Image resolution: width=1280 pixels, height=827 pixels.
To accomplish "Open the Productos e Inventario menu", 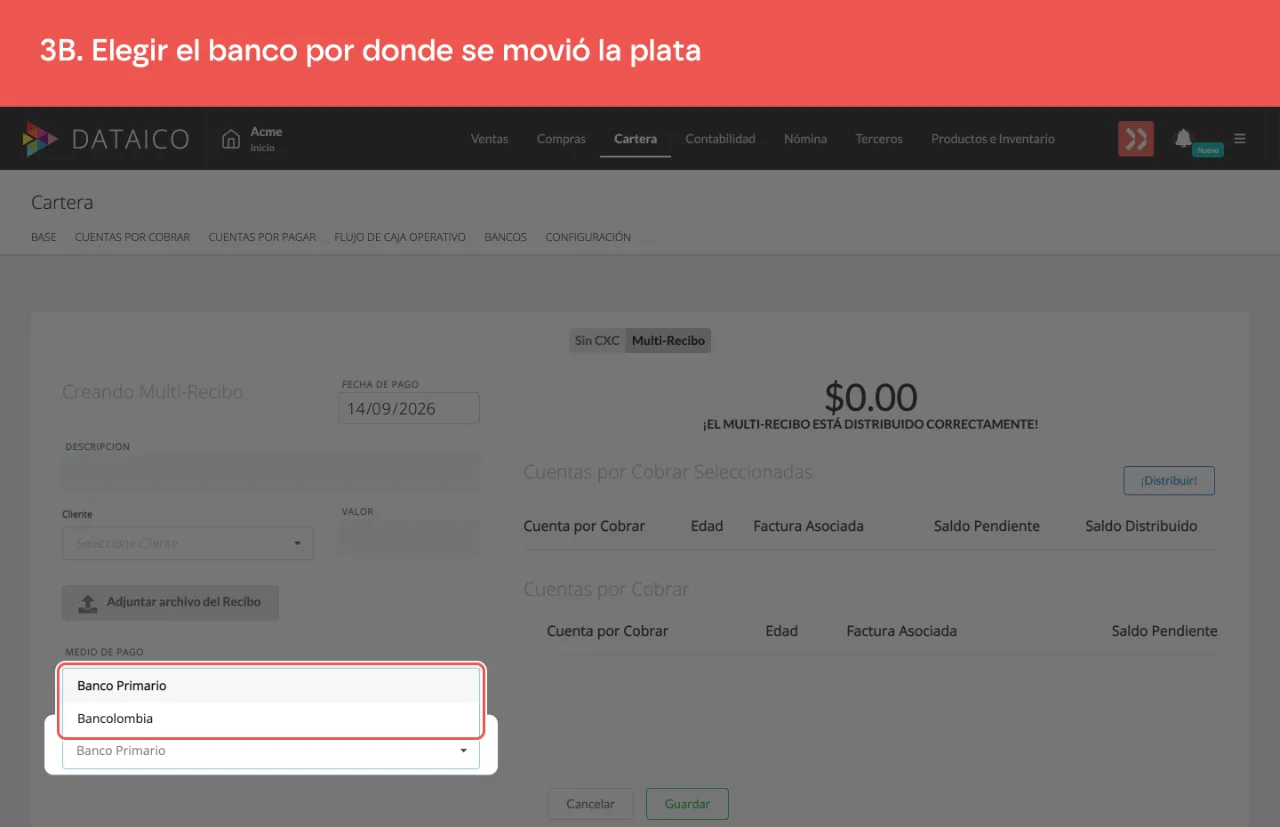I will click(993, 139).
